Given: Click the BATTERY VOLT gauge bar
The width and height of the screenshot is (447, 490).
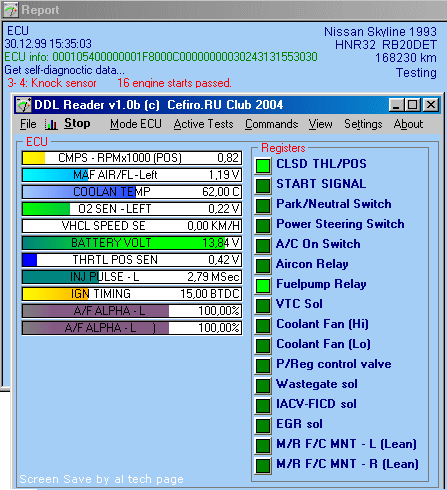Looking at the screenshot, I should click(132, 243).
